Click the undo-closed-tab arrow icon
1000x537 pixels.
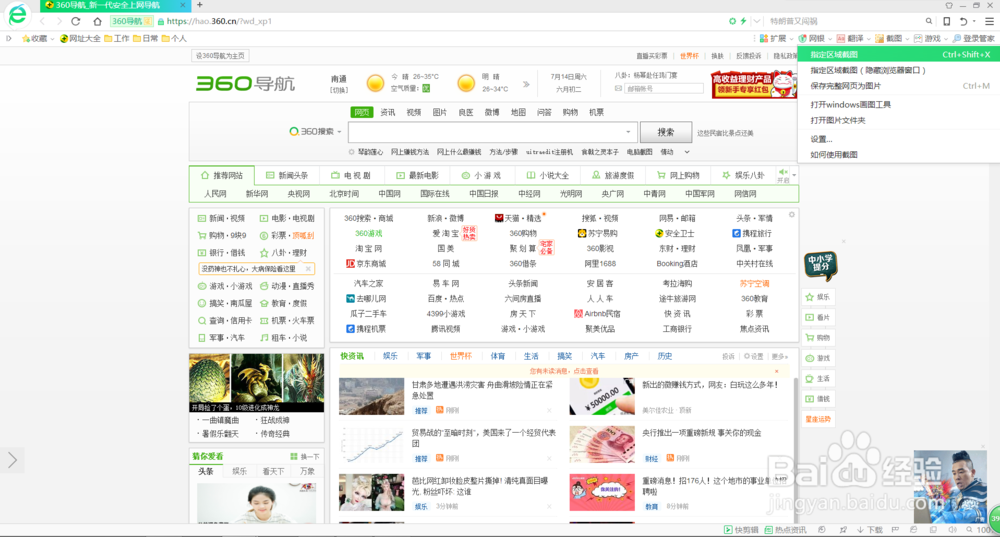[964, 21]
